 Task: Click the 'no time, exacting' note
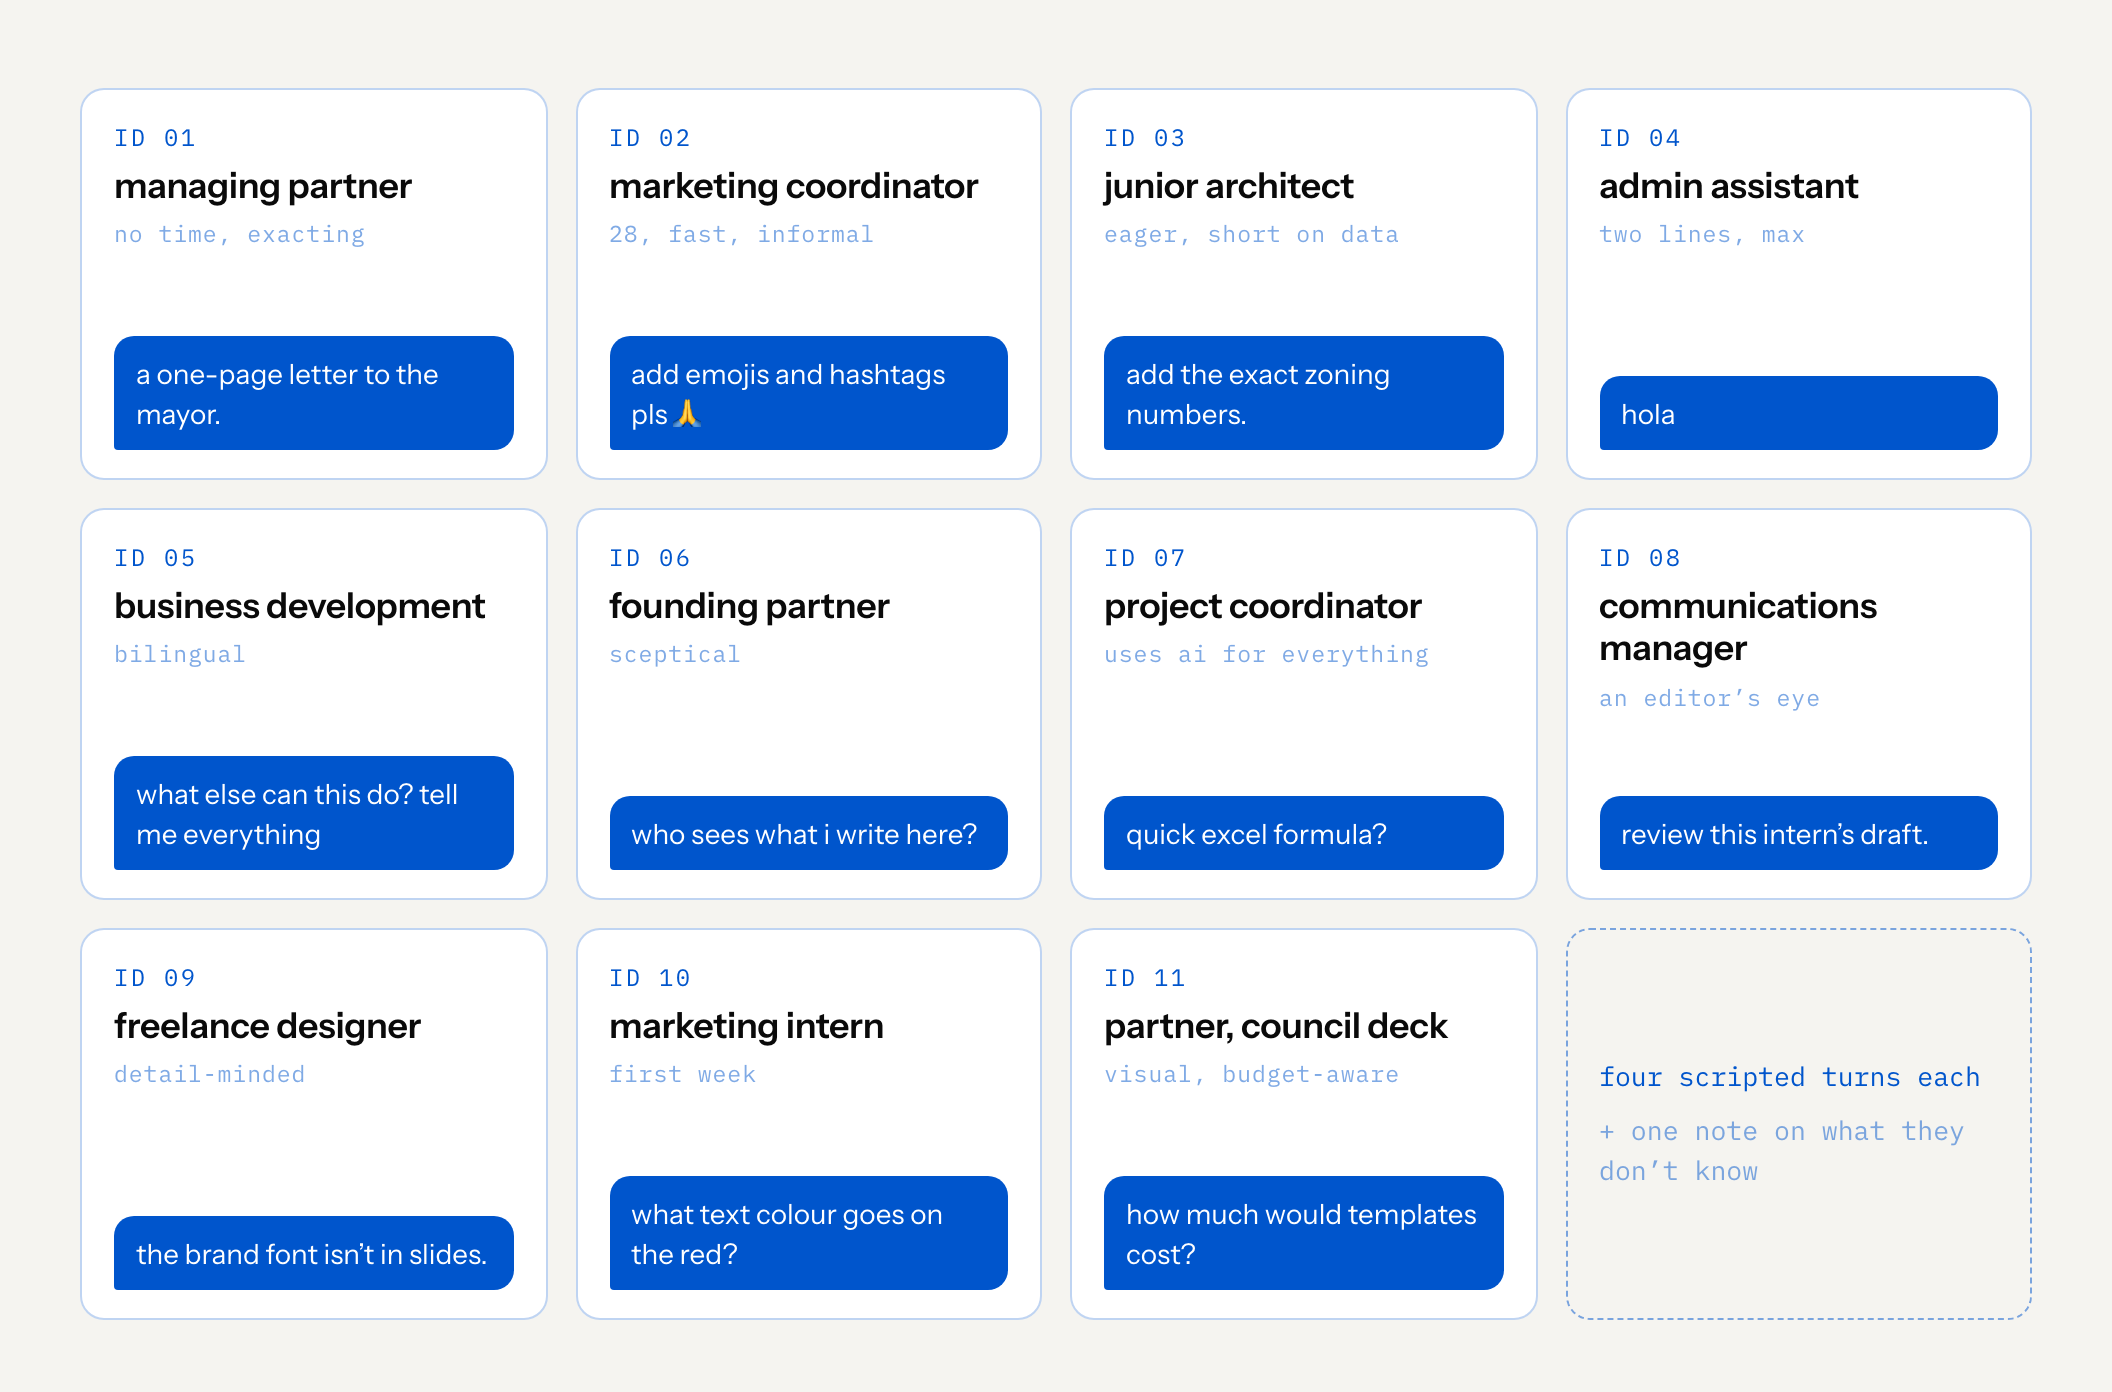(240, 235)
